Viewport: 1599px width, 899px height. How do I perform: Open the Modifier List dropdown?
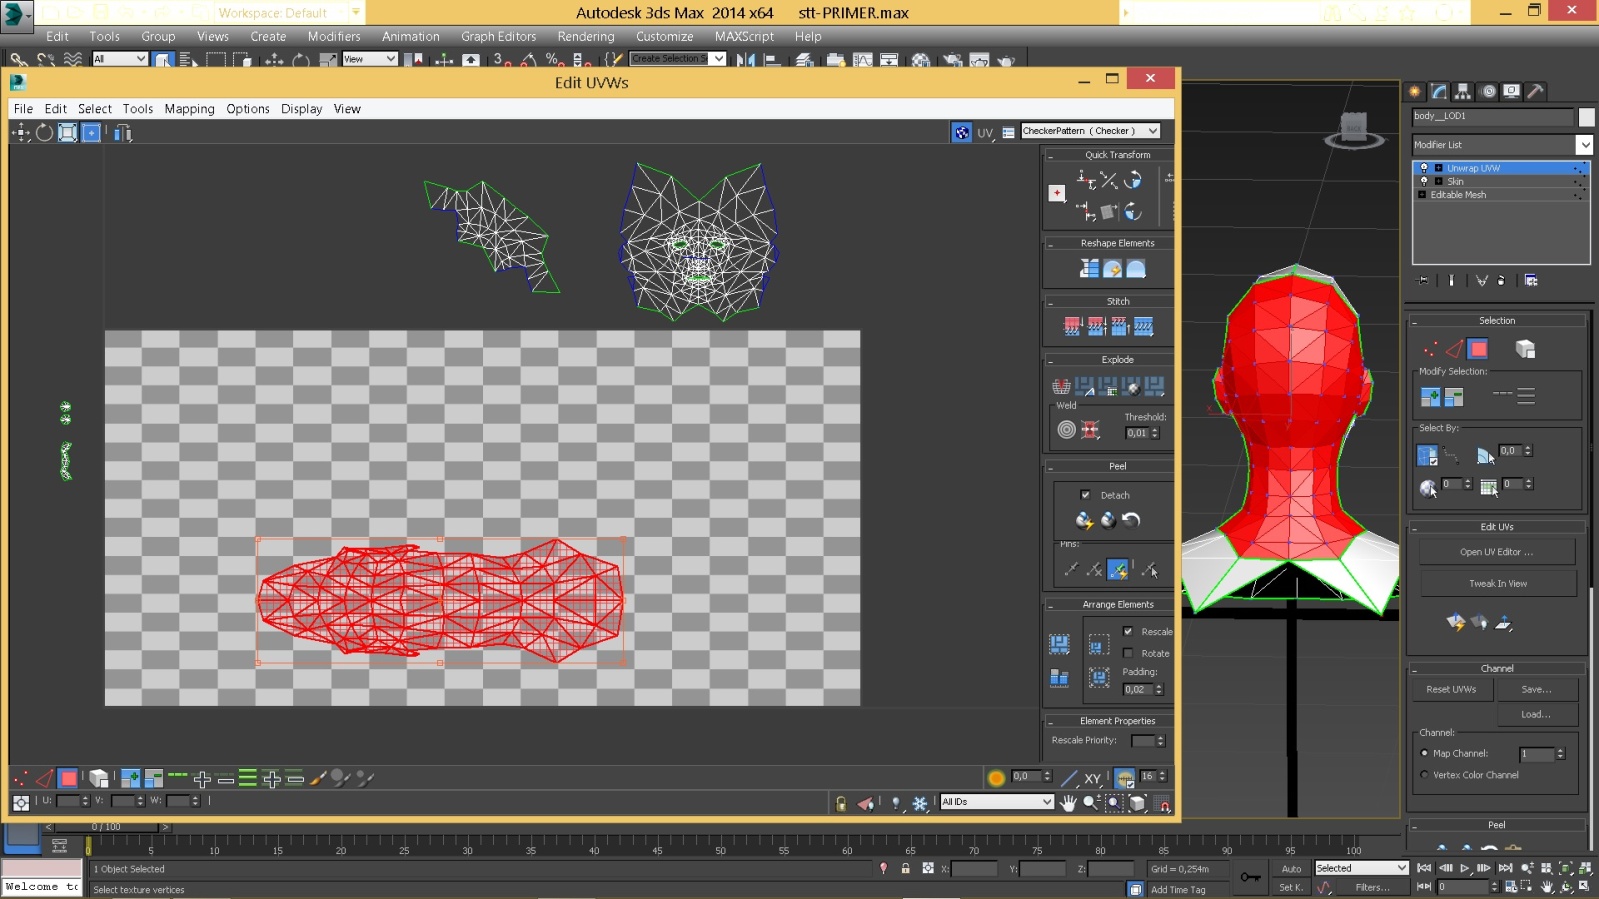1501,145
